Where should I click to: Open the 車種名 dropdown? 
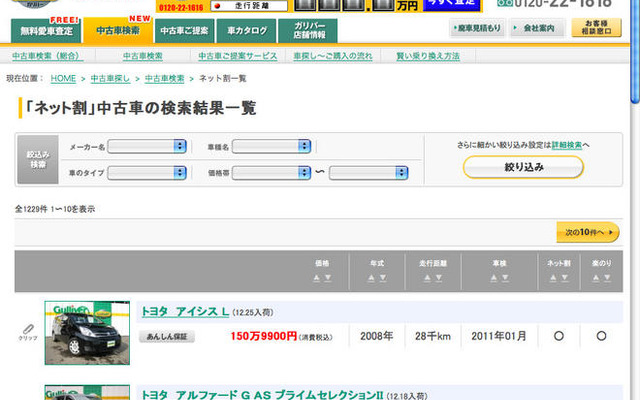click(x=271, y=146)
